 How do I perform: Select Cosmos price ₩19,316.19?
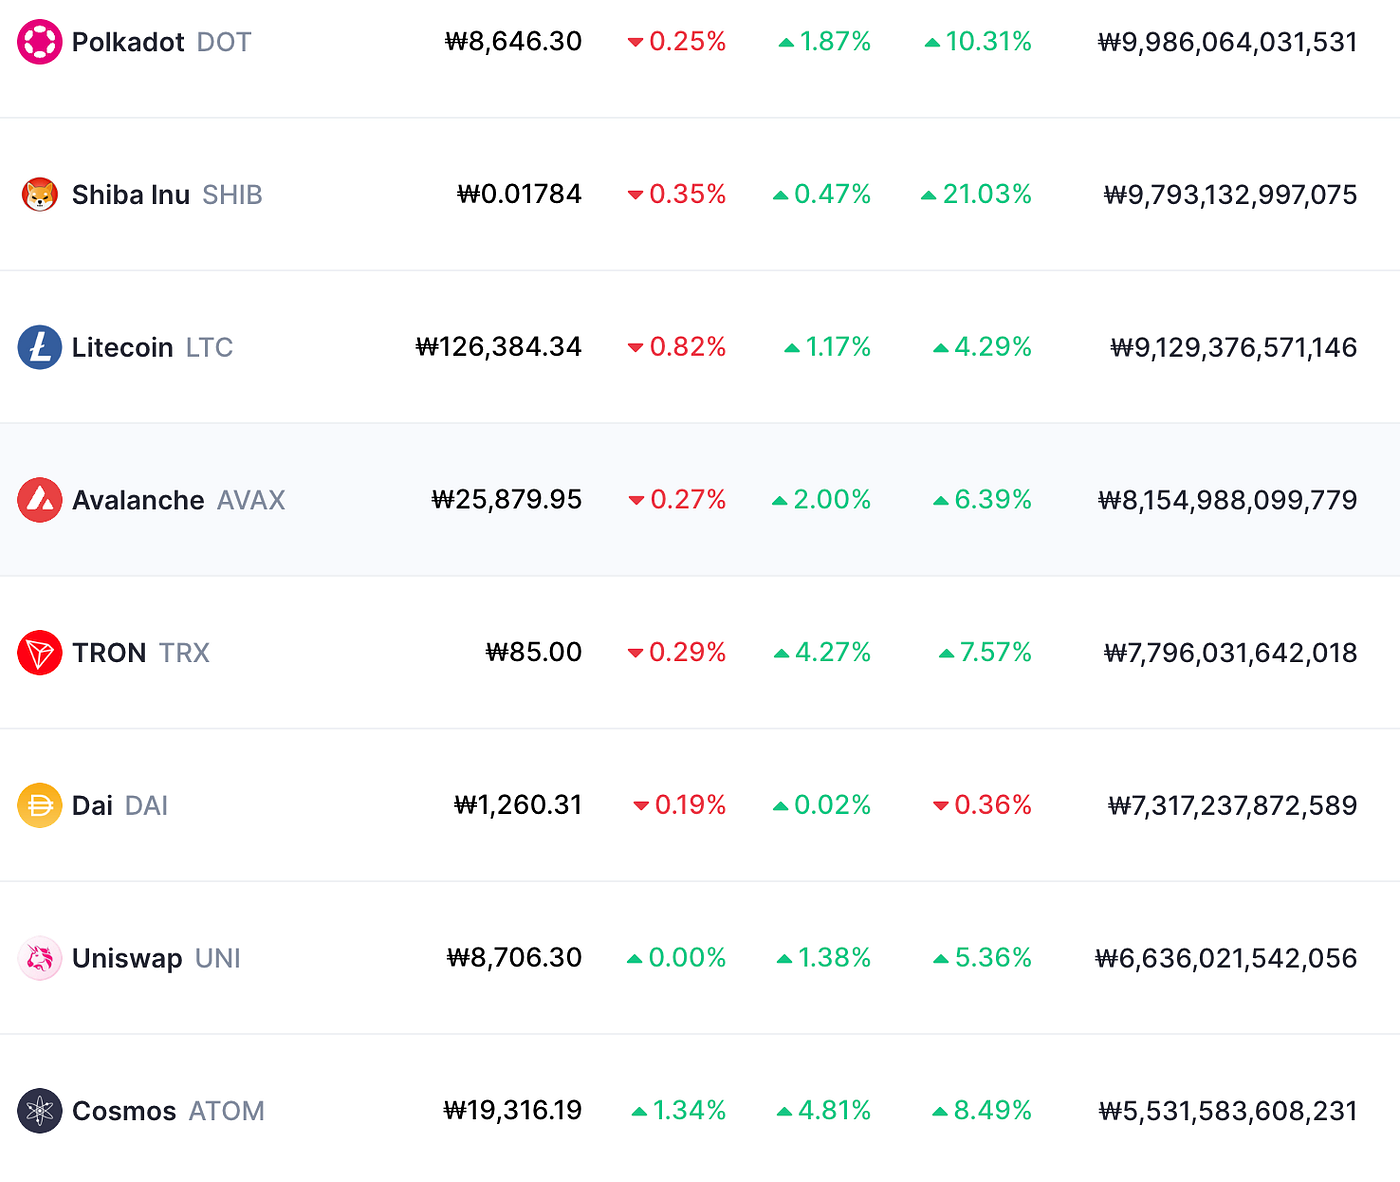click(512, 1110)
